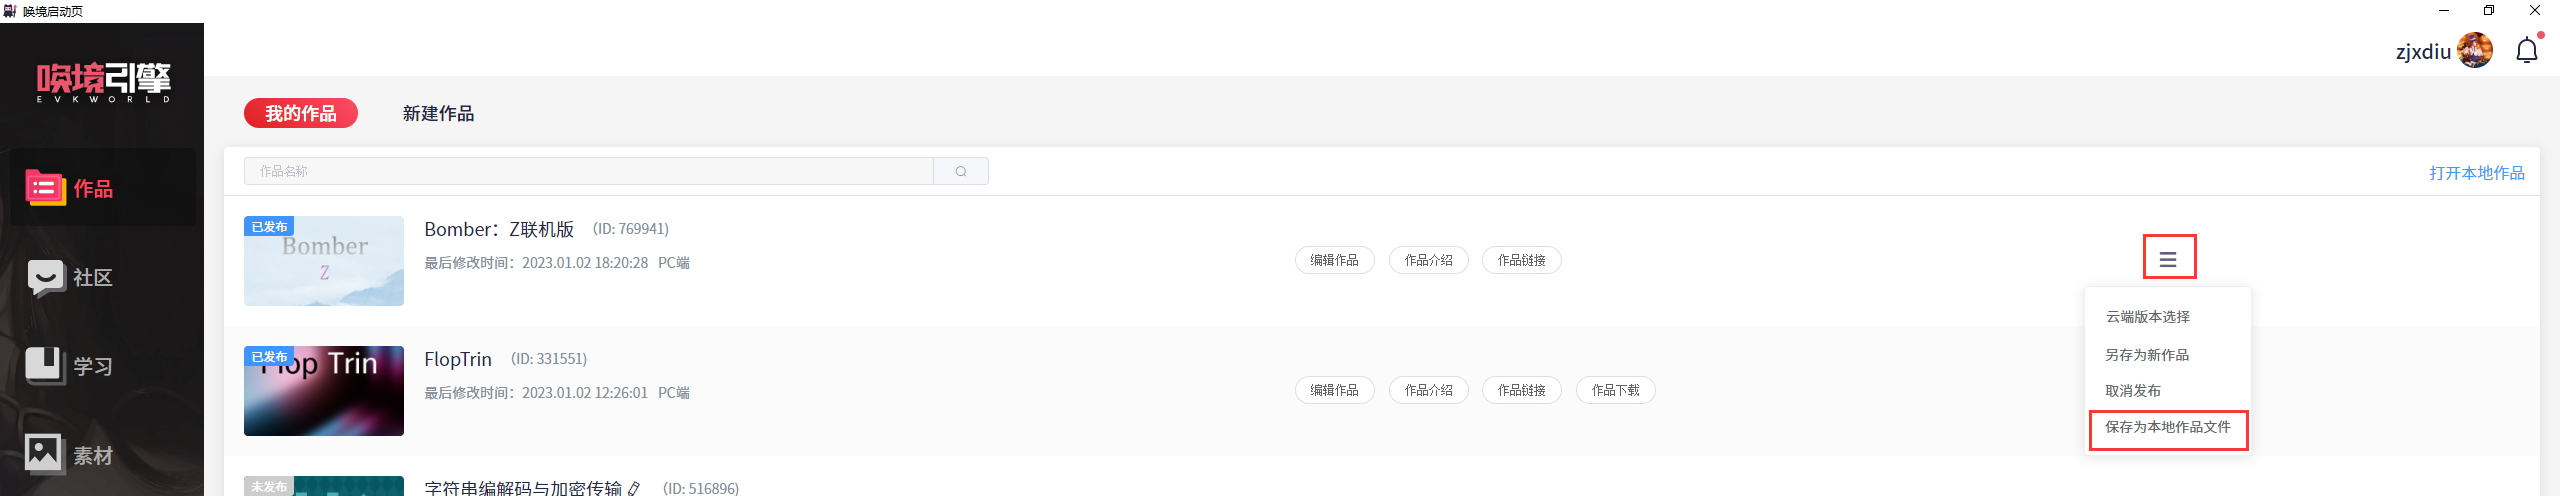Image resolution: width=2560 pixels, height=496 pixels.
Task: Choose 保存为本地作品文件 menu entry
Action: pos(2168,427)
